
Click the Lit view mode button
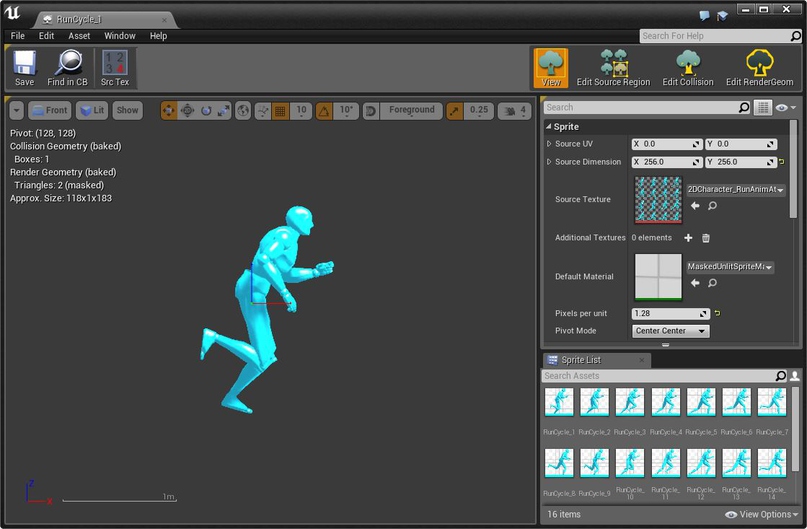click(92, 111)
